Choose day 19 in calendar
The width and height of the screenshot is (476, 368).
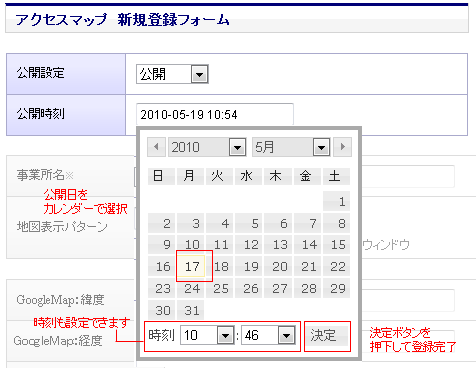[249, 266]
